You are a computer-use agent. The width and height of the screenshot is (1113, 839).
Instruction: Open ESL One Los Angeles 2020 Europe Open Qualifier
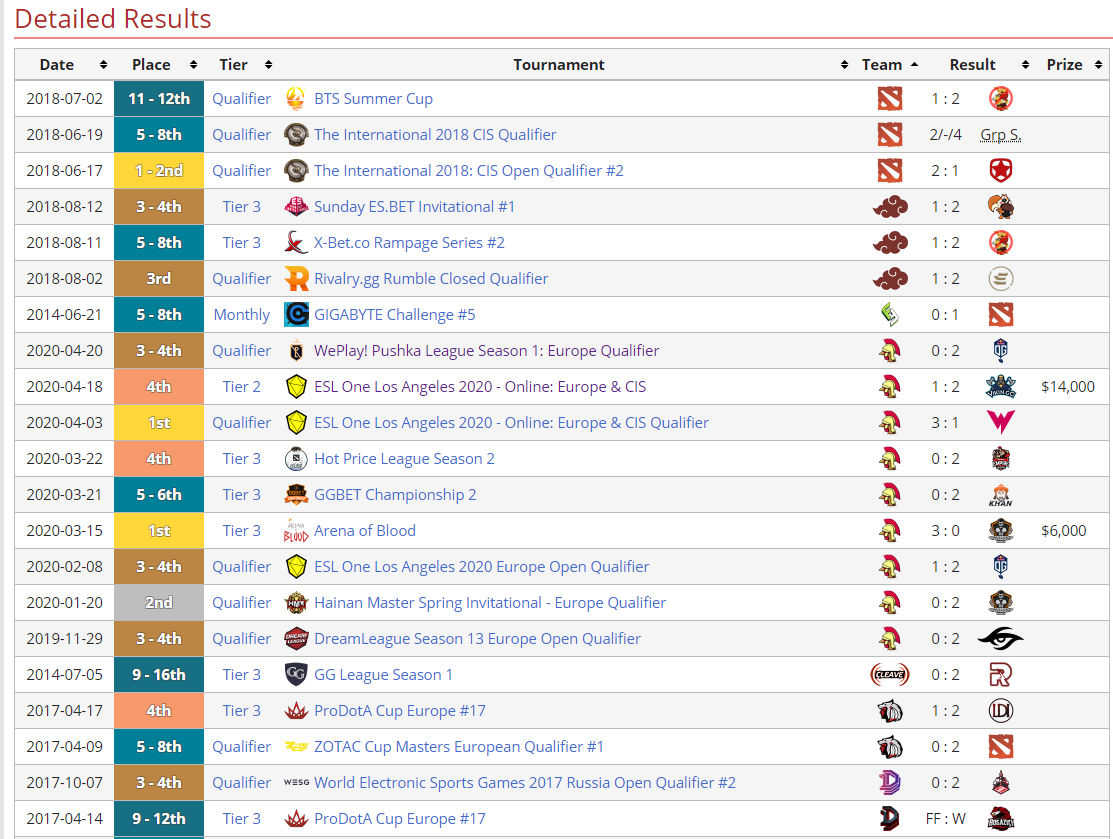pyautogui.click(x=481, y=567)
